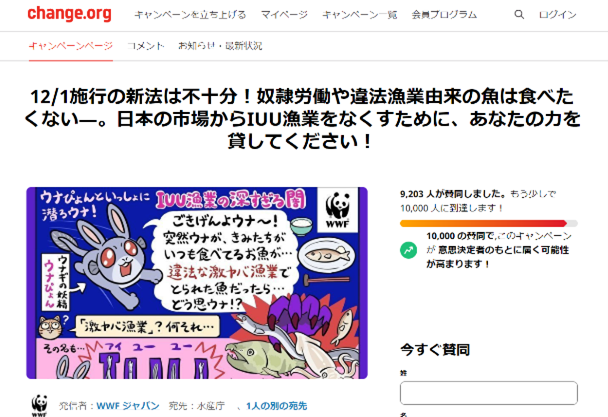Viewport: 608px width, 417px height.
Task: Click the green trending arrow icon
Action: [x=408, y=250]
